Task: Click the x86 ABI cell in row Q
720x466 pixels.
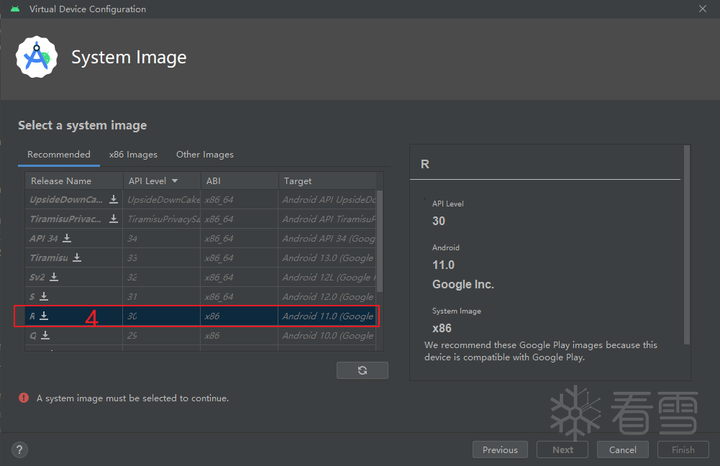Action: click(x=240, y=336)
